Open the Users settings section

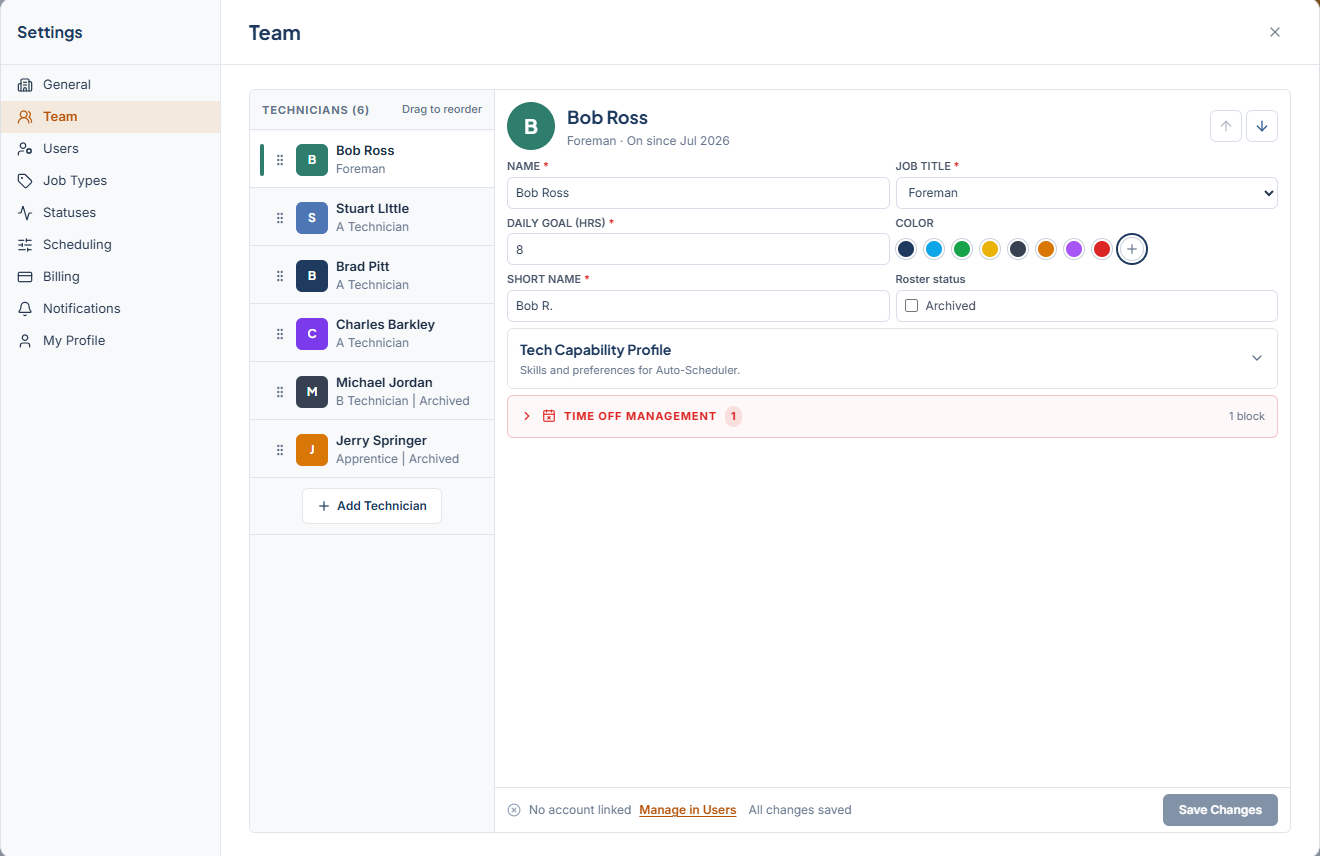pyautogui.click(x=110, y=149)
